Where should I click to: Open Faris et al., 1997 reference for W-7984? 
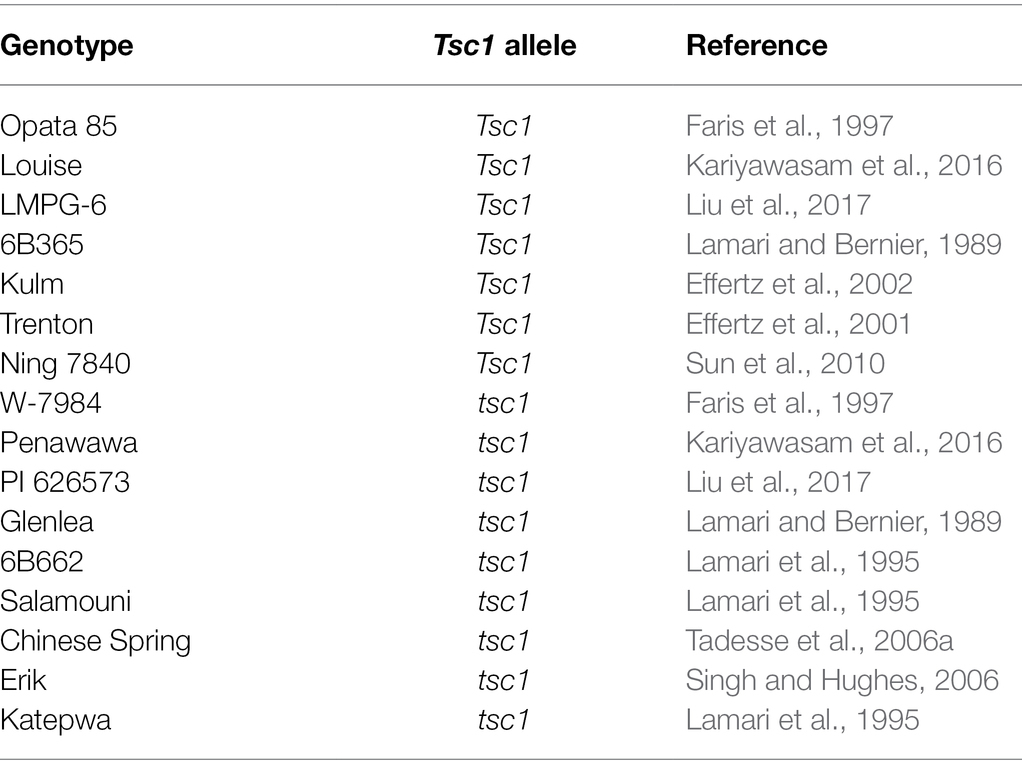pos(789,403)
